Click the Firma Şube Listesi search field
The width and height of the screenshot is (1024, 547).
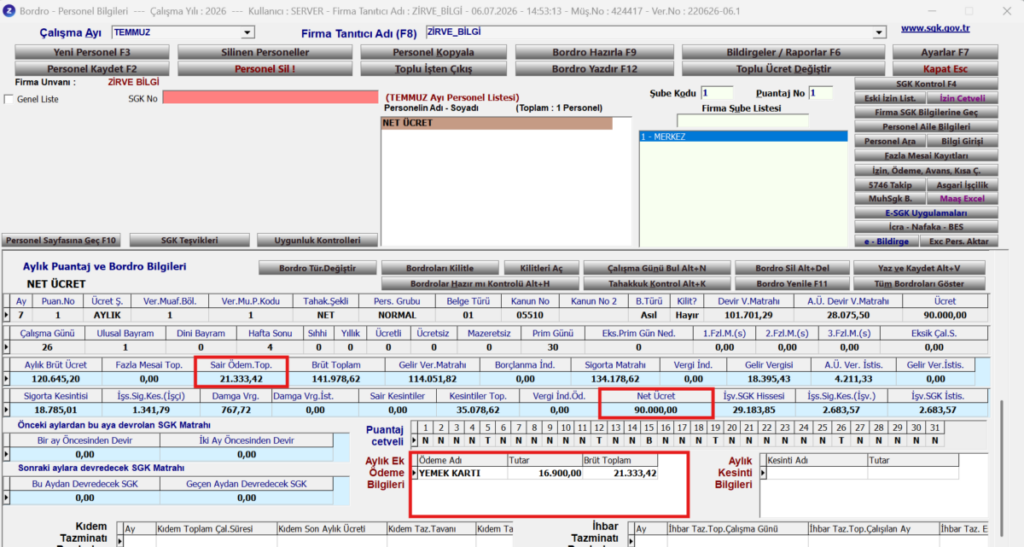click(x=743, y=121)
